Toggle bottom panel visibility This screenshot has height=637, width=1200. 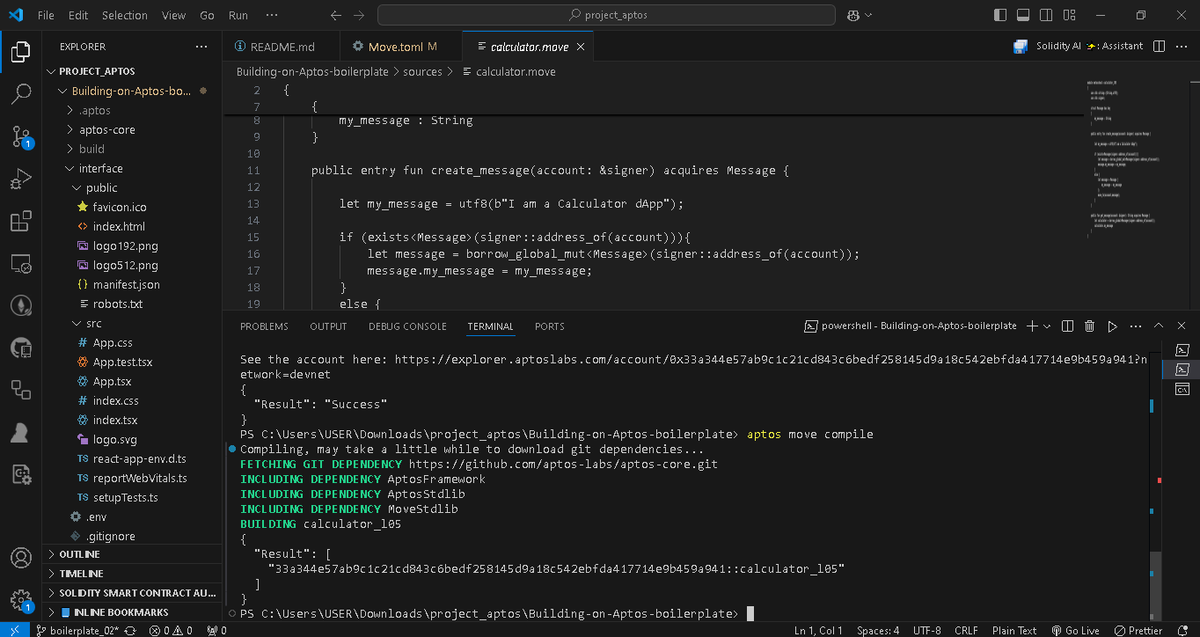coord(1023,15)
